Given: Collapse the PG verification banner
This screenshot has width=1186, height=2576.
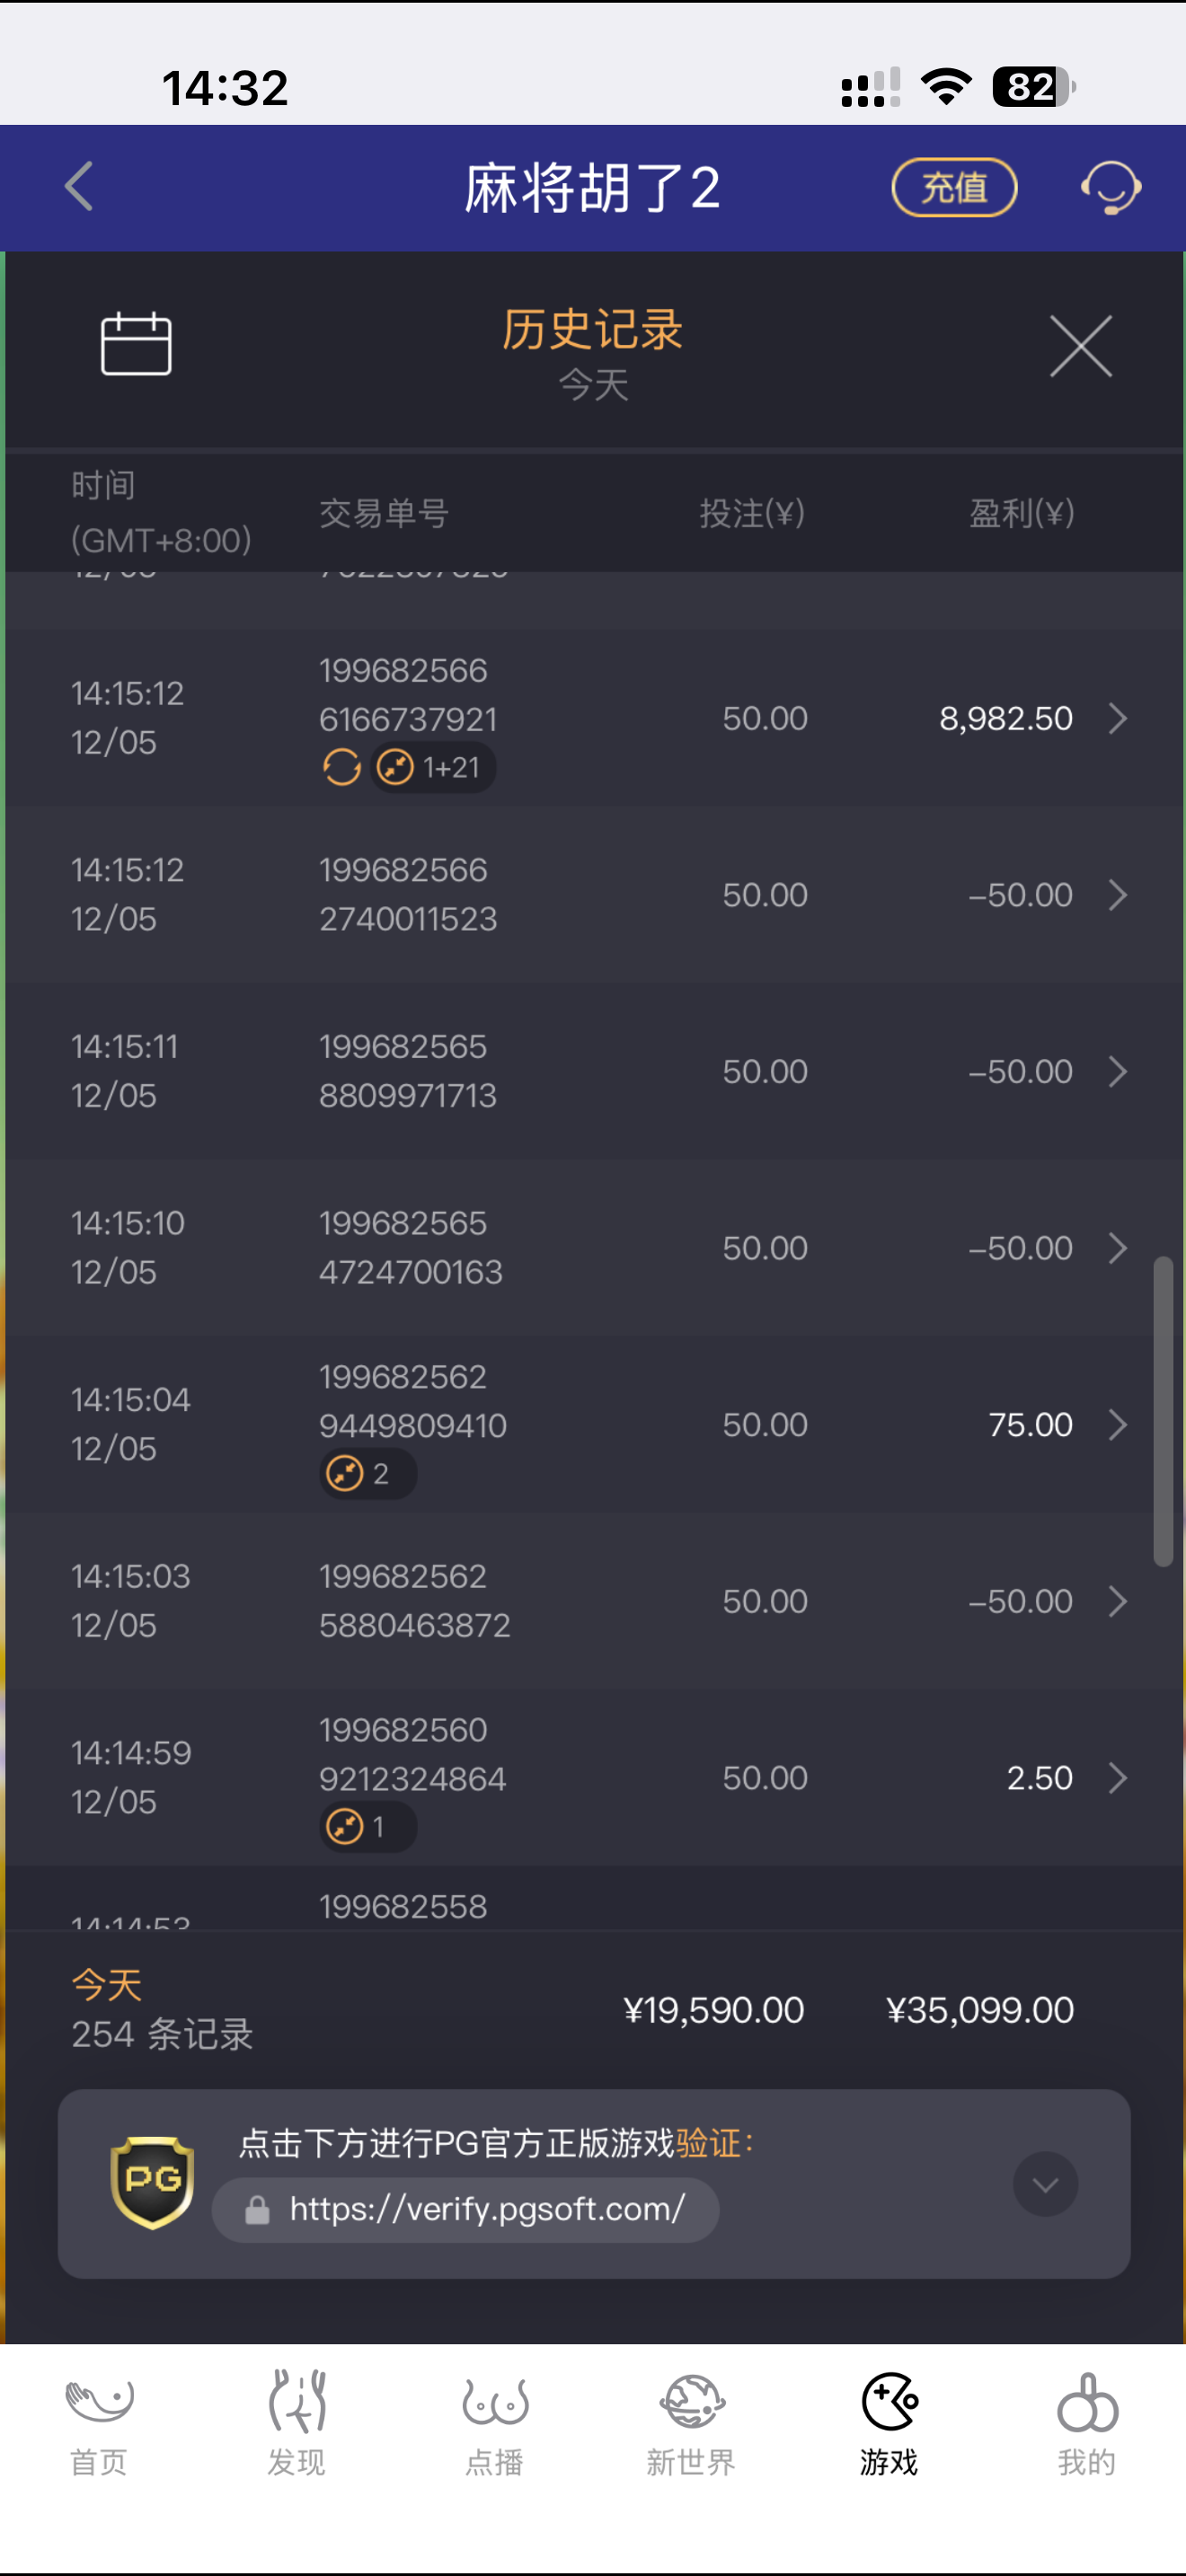Looking at the screenshot, I should 1045,2184.
